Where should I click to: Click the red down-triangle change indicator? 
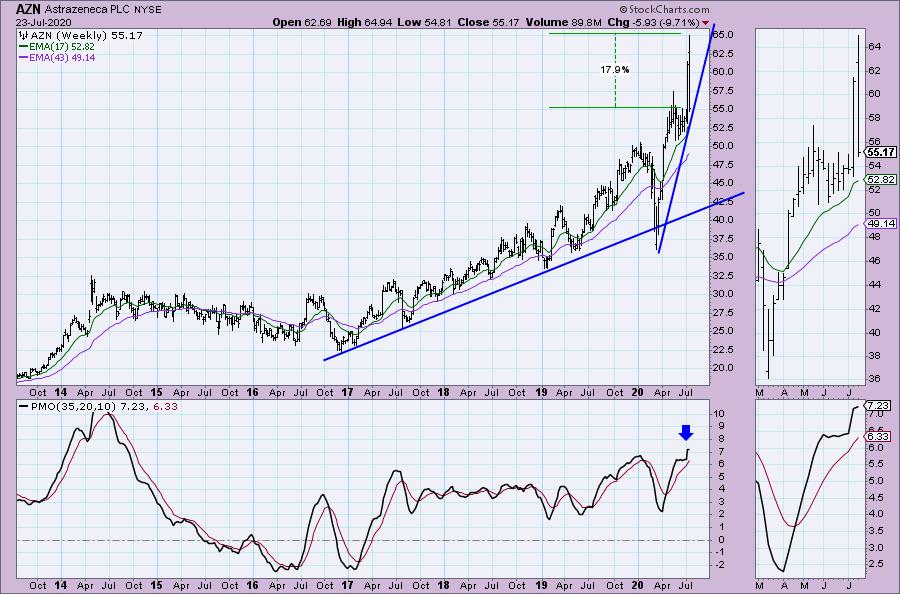[705, 22]
